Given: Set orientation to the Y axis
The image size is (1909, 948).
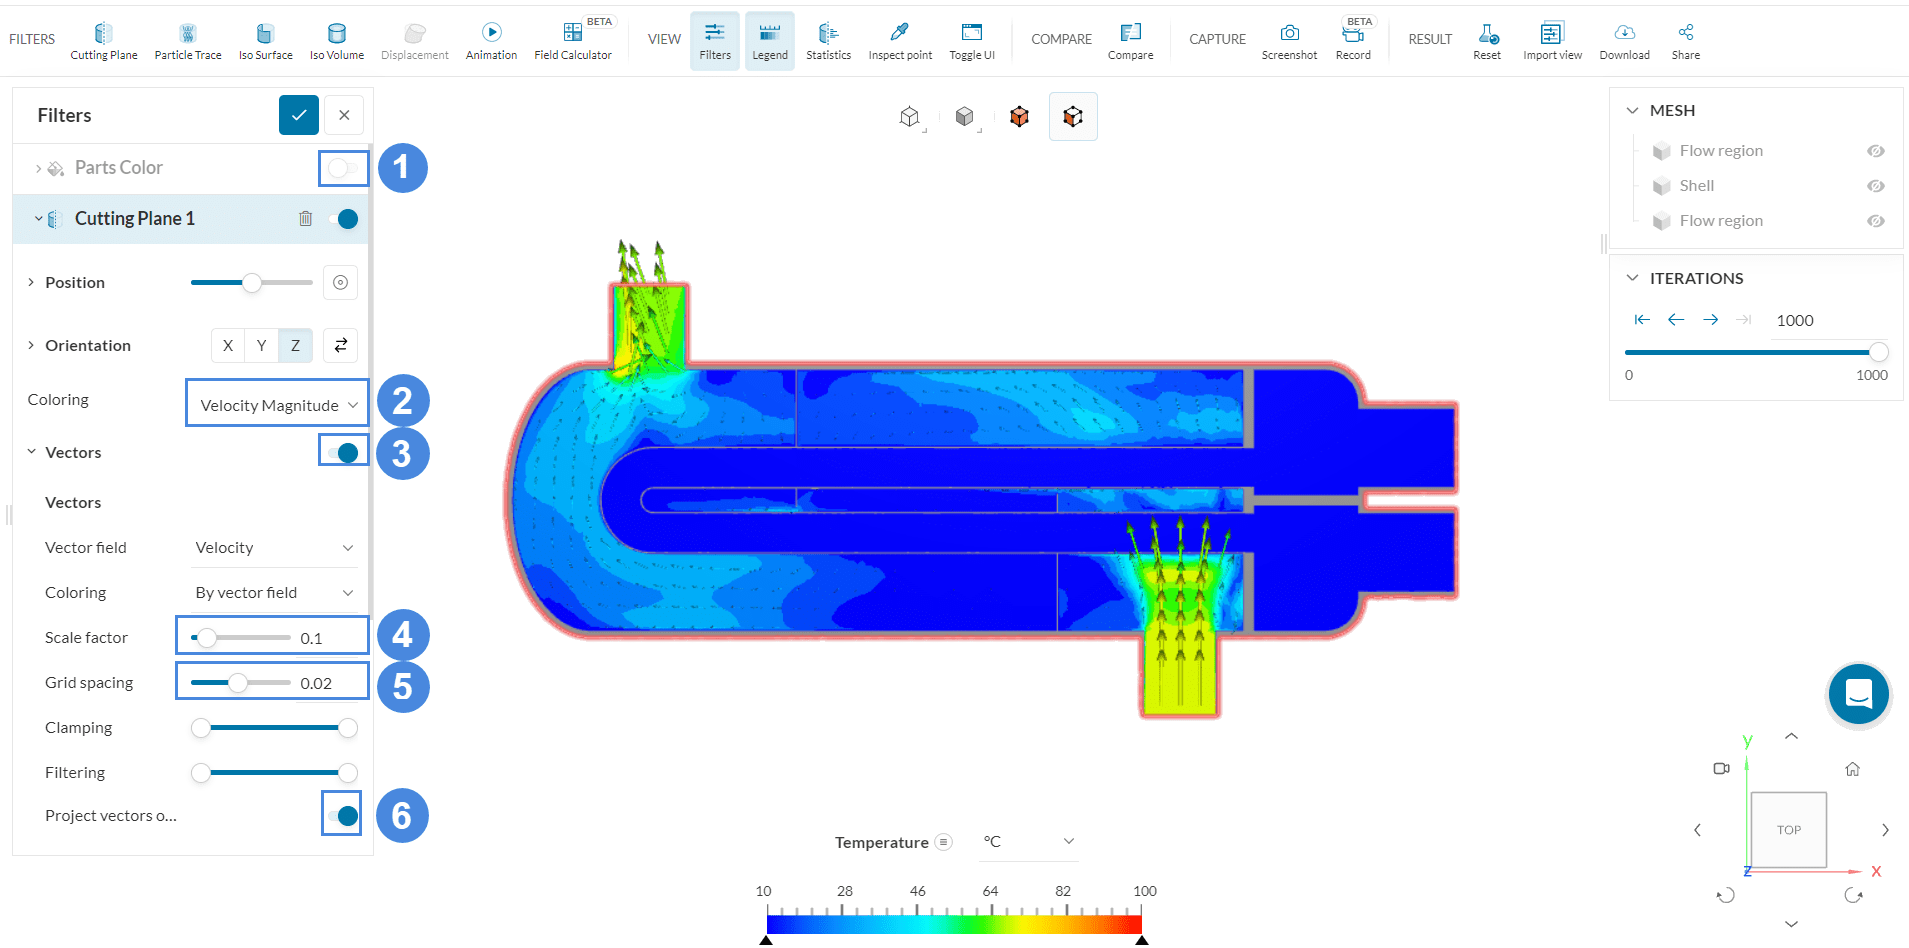Looking at the screenshot, I should (262, 345).
